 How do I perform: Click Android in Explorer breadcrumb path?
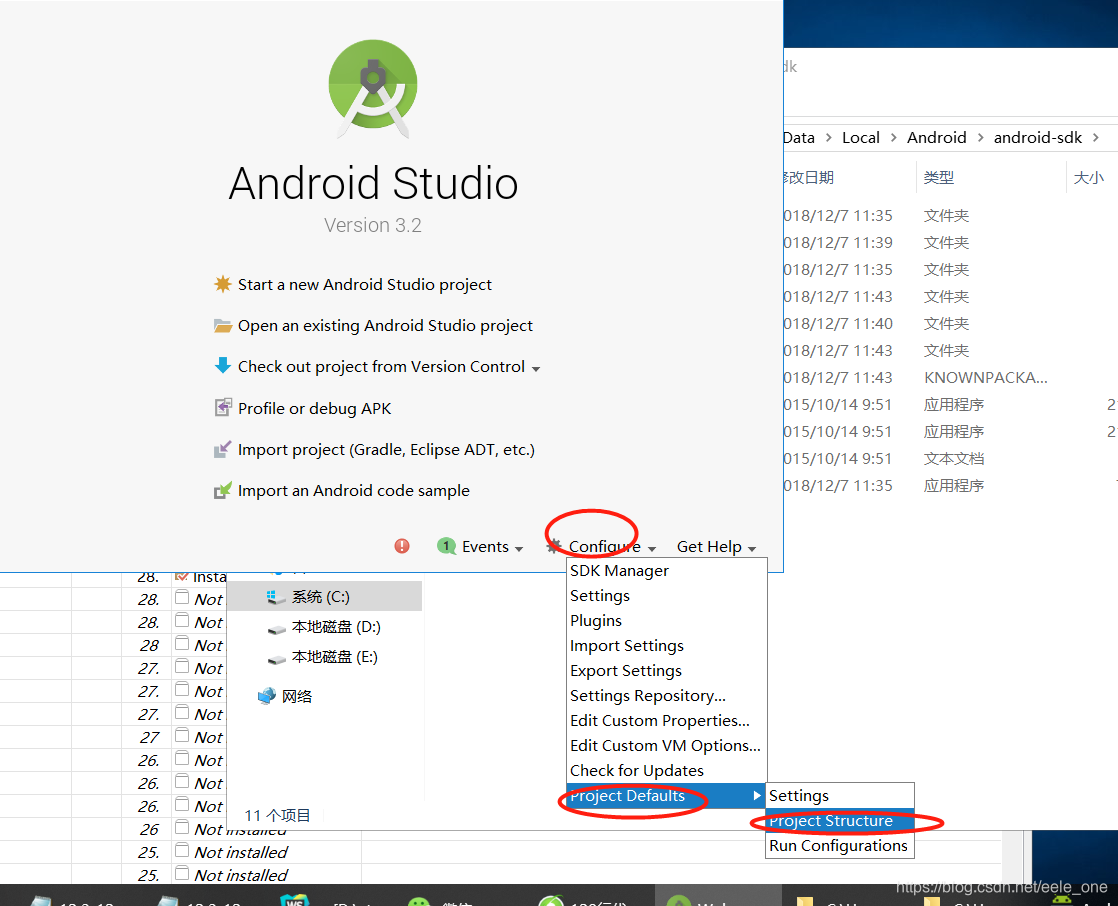[x=936, y=138]
